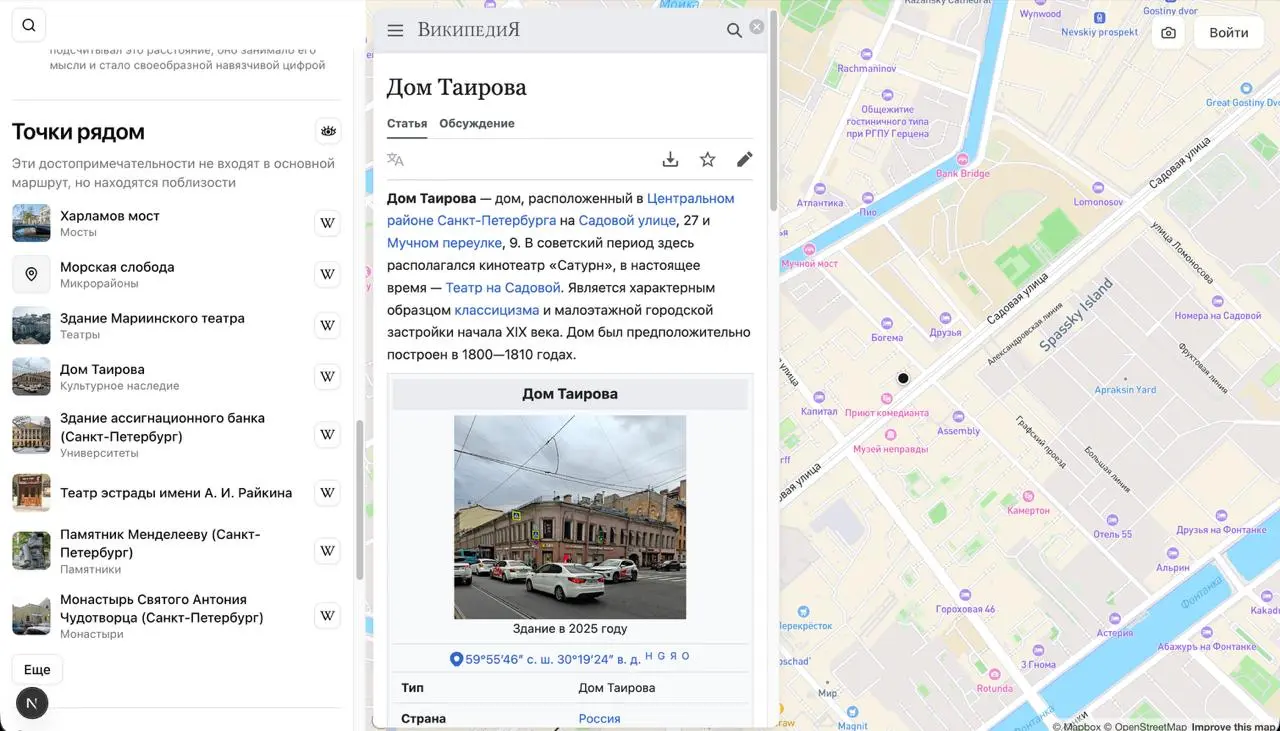Open Wikipedia icon for Здание Мариинского театра
Image resolution: width=1280 pixels, height=731 pixels.
327,325
